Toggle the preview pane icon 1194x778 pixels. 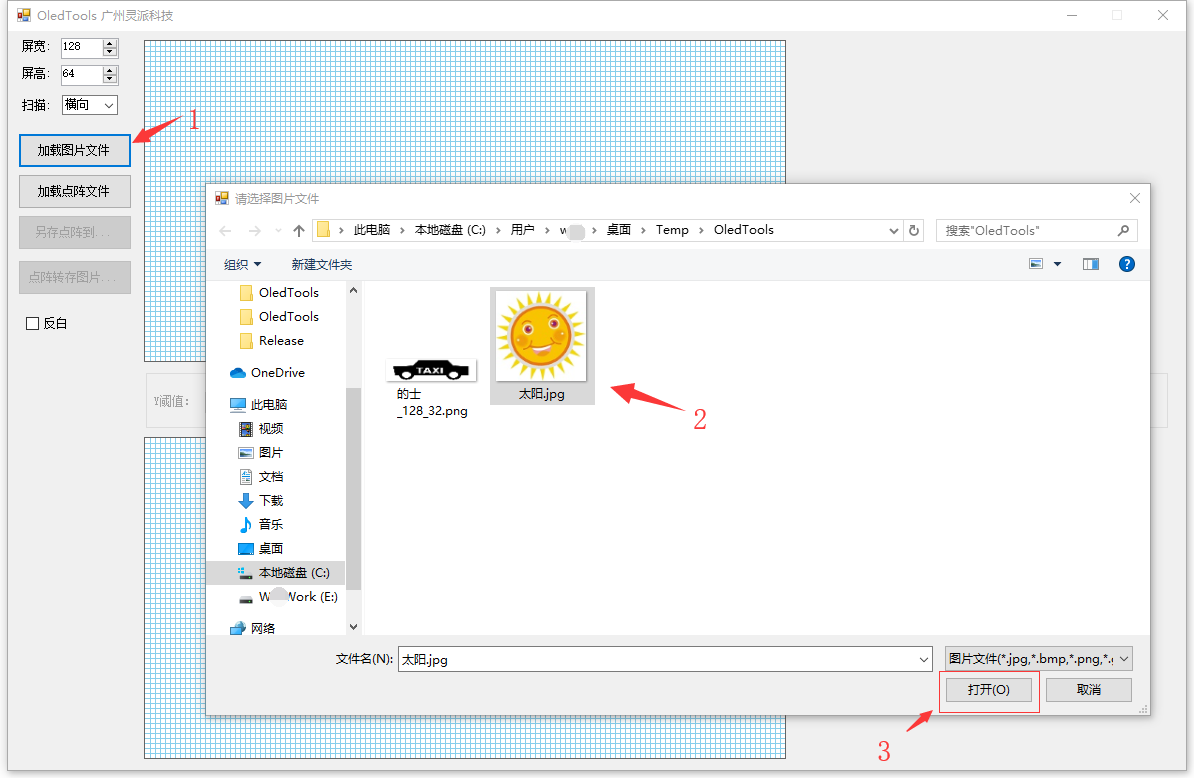1091,264
